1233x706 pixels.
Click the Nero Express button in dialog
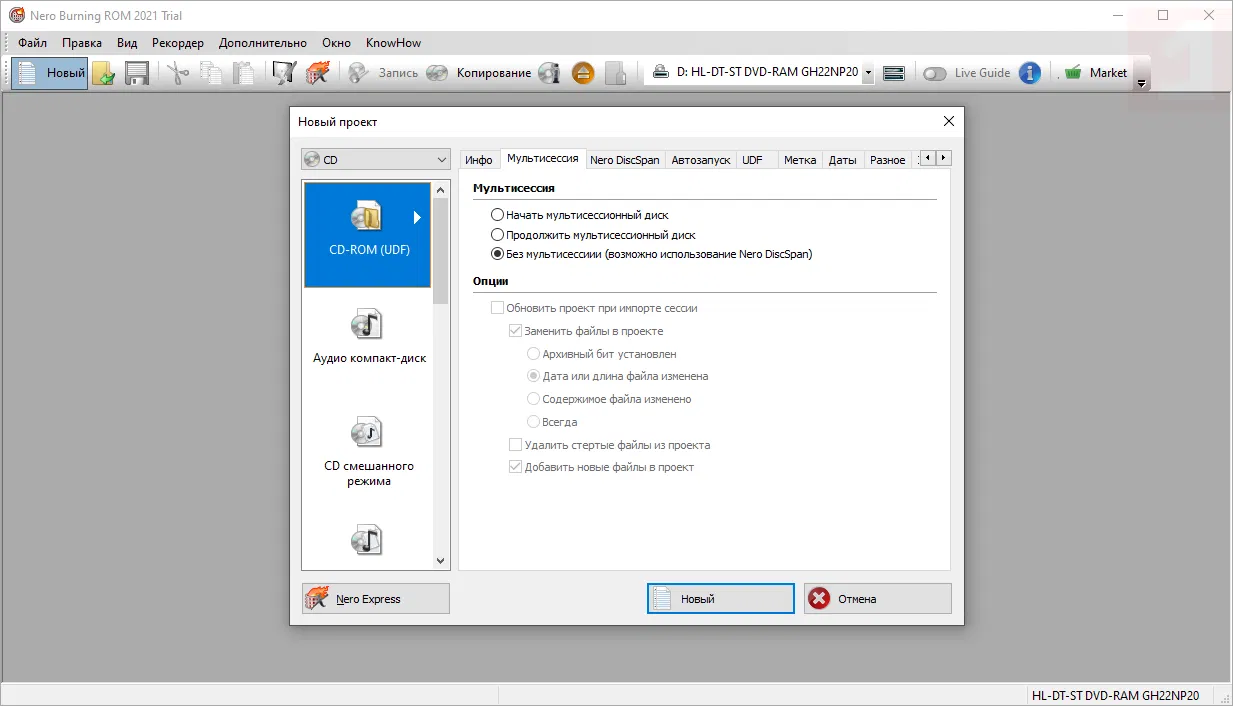coord(376,599)
